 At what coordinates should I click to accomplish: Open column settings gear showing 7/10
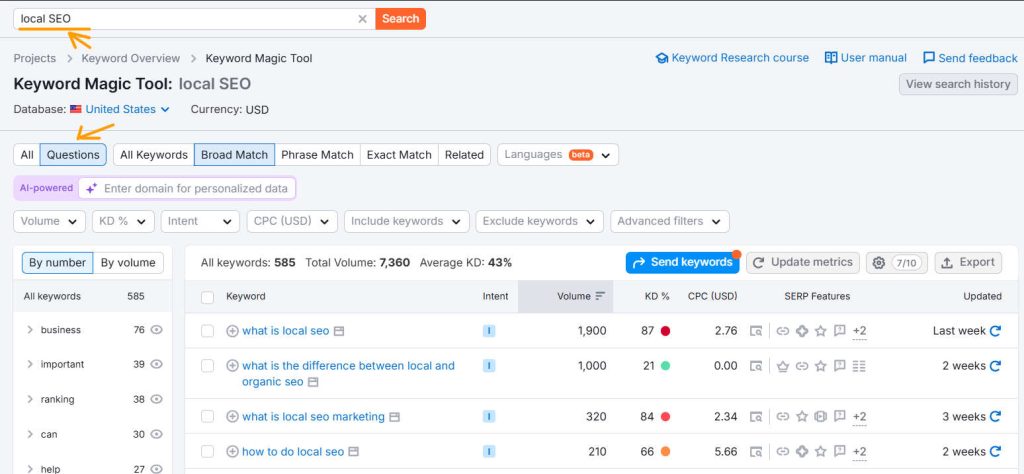click(x=897, y=262)
